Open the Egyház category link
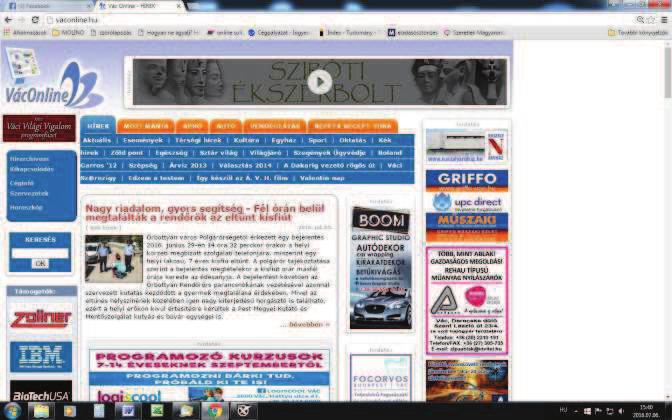 284,140
